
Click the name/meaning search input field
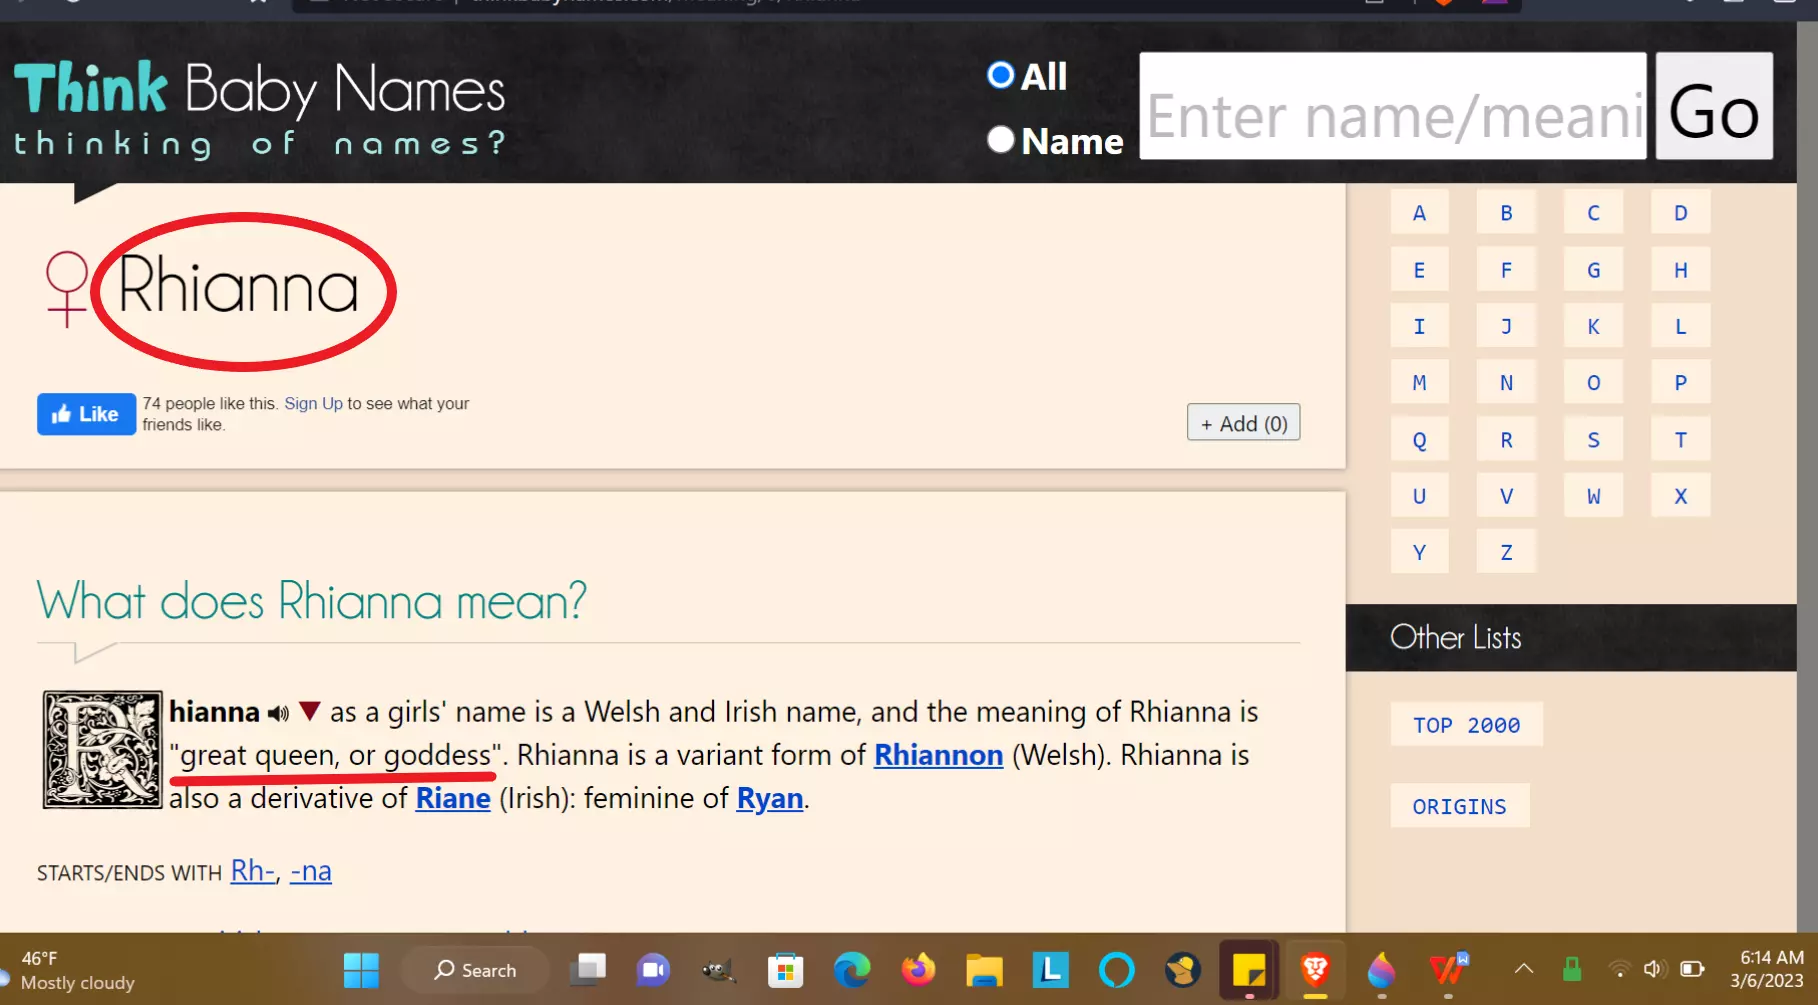click(x=1392, y=107)
